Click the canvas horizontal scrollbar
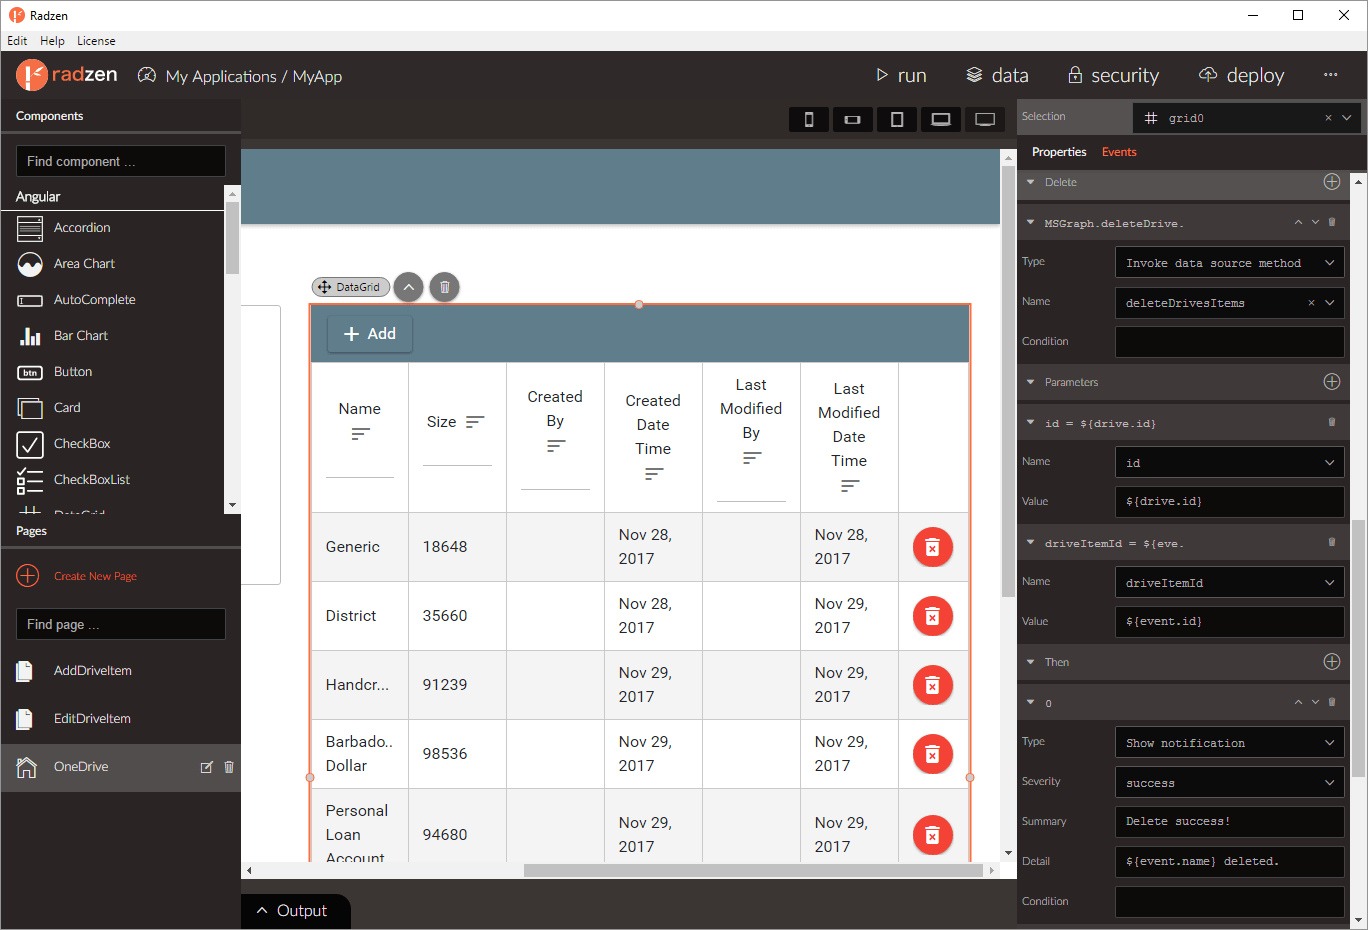 [x=753, y=870]
